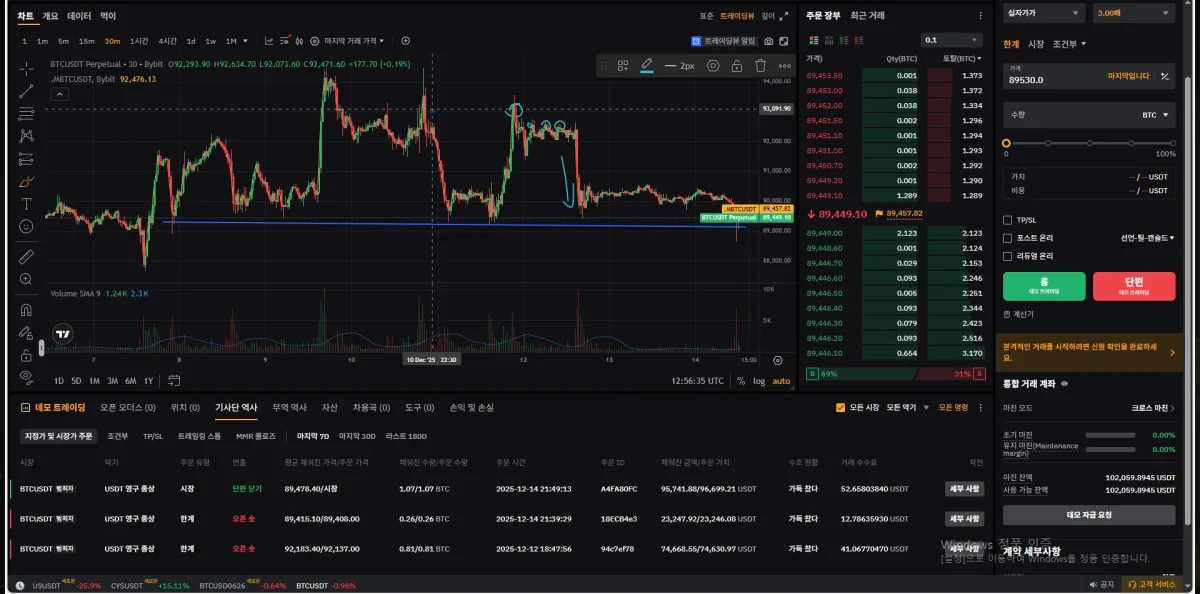Open the 오픈 오더스 (0) tab
This screenshot has height=594, width=1200.
(127, 407)
